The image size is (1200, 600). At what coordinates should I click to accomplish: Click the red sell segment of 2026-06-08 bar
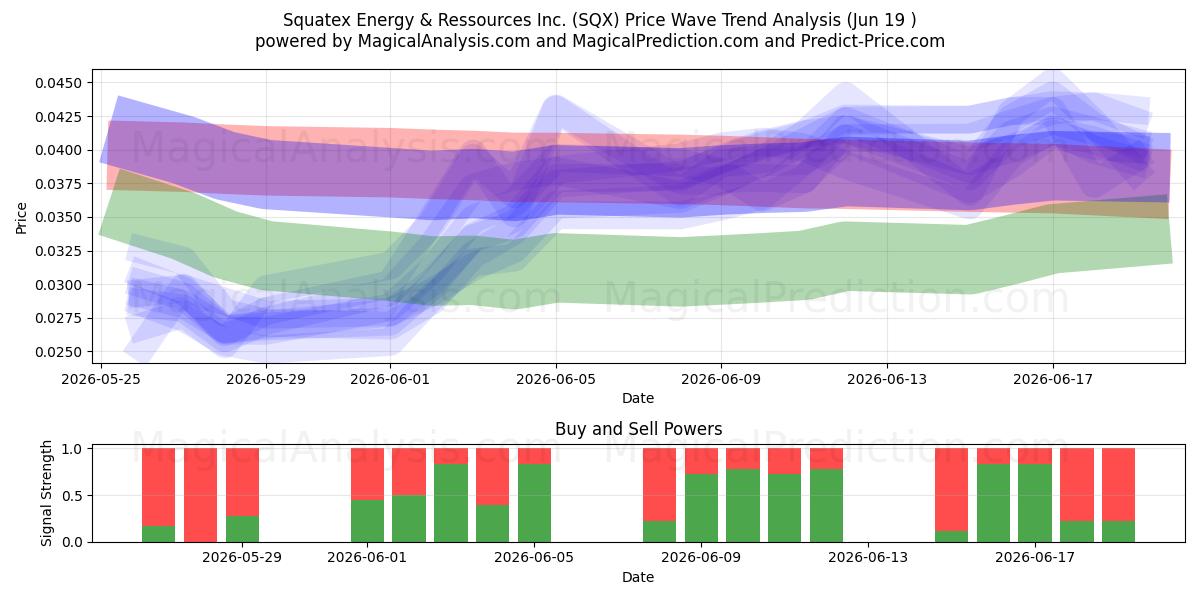coord(660,485)
